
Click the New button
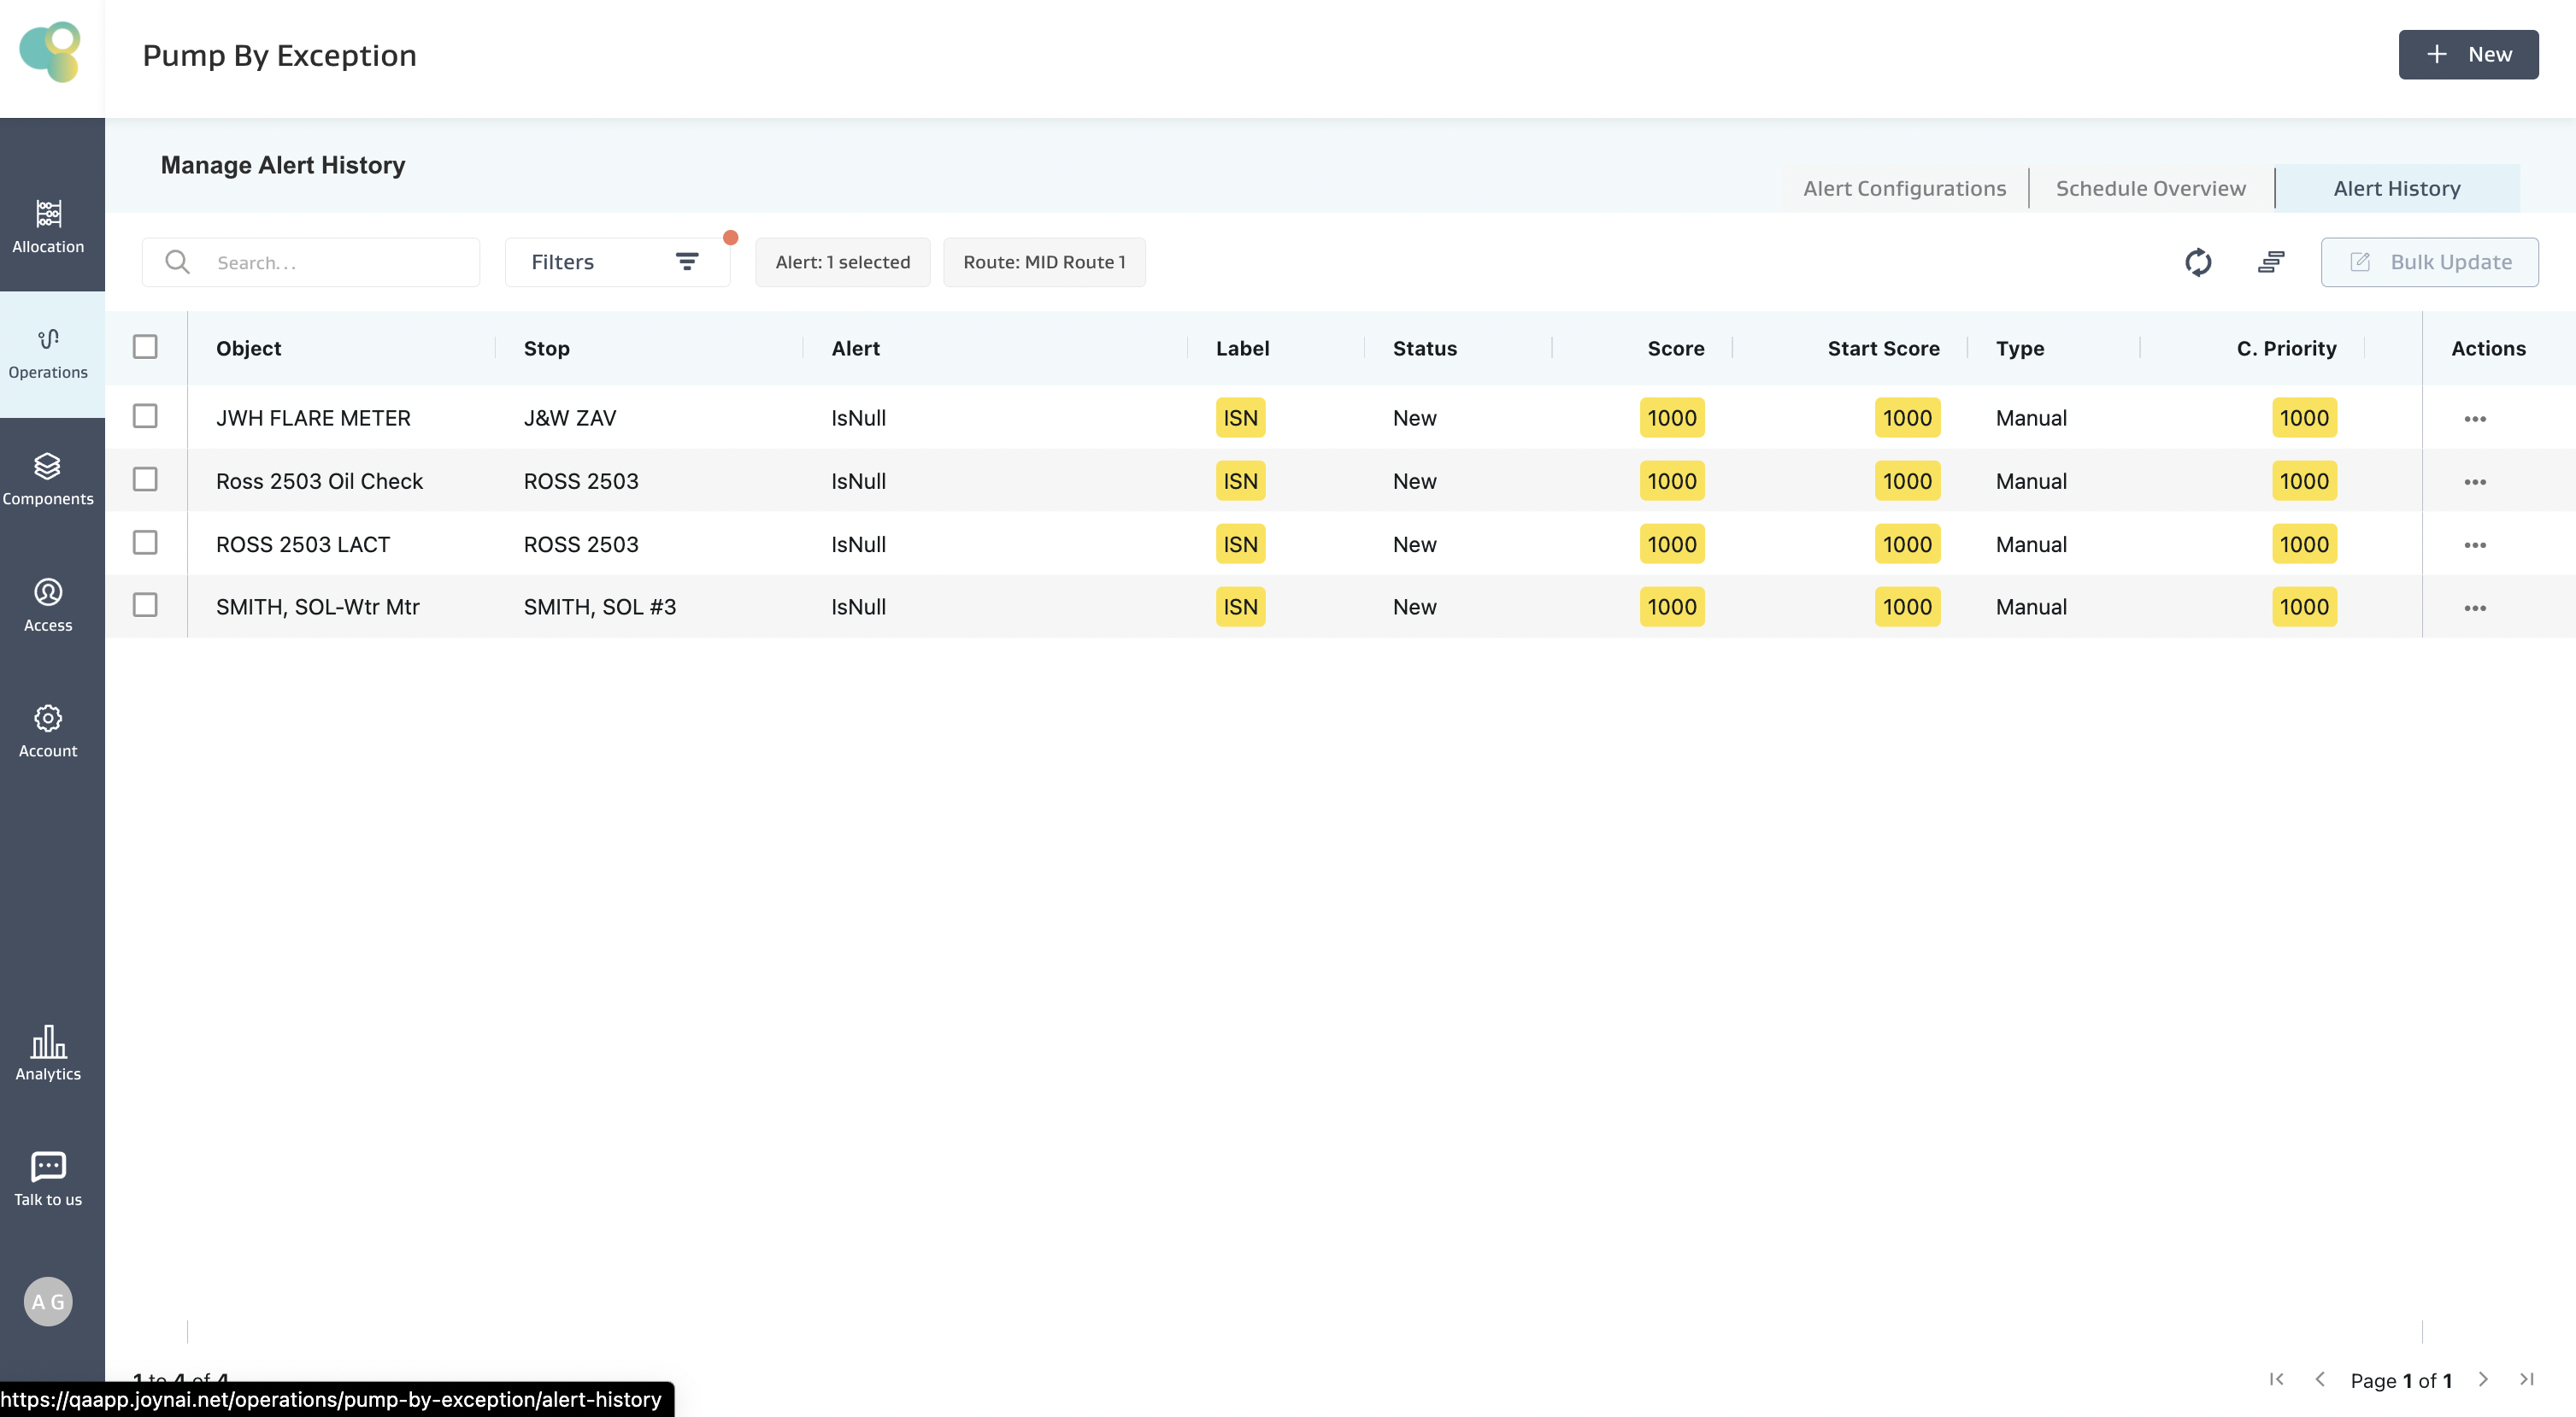(2467, 55)
